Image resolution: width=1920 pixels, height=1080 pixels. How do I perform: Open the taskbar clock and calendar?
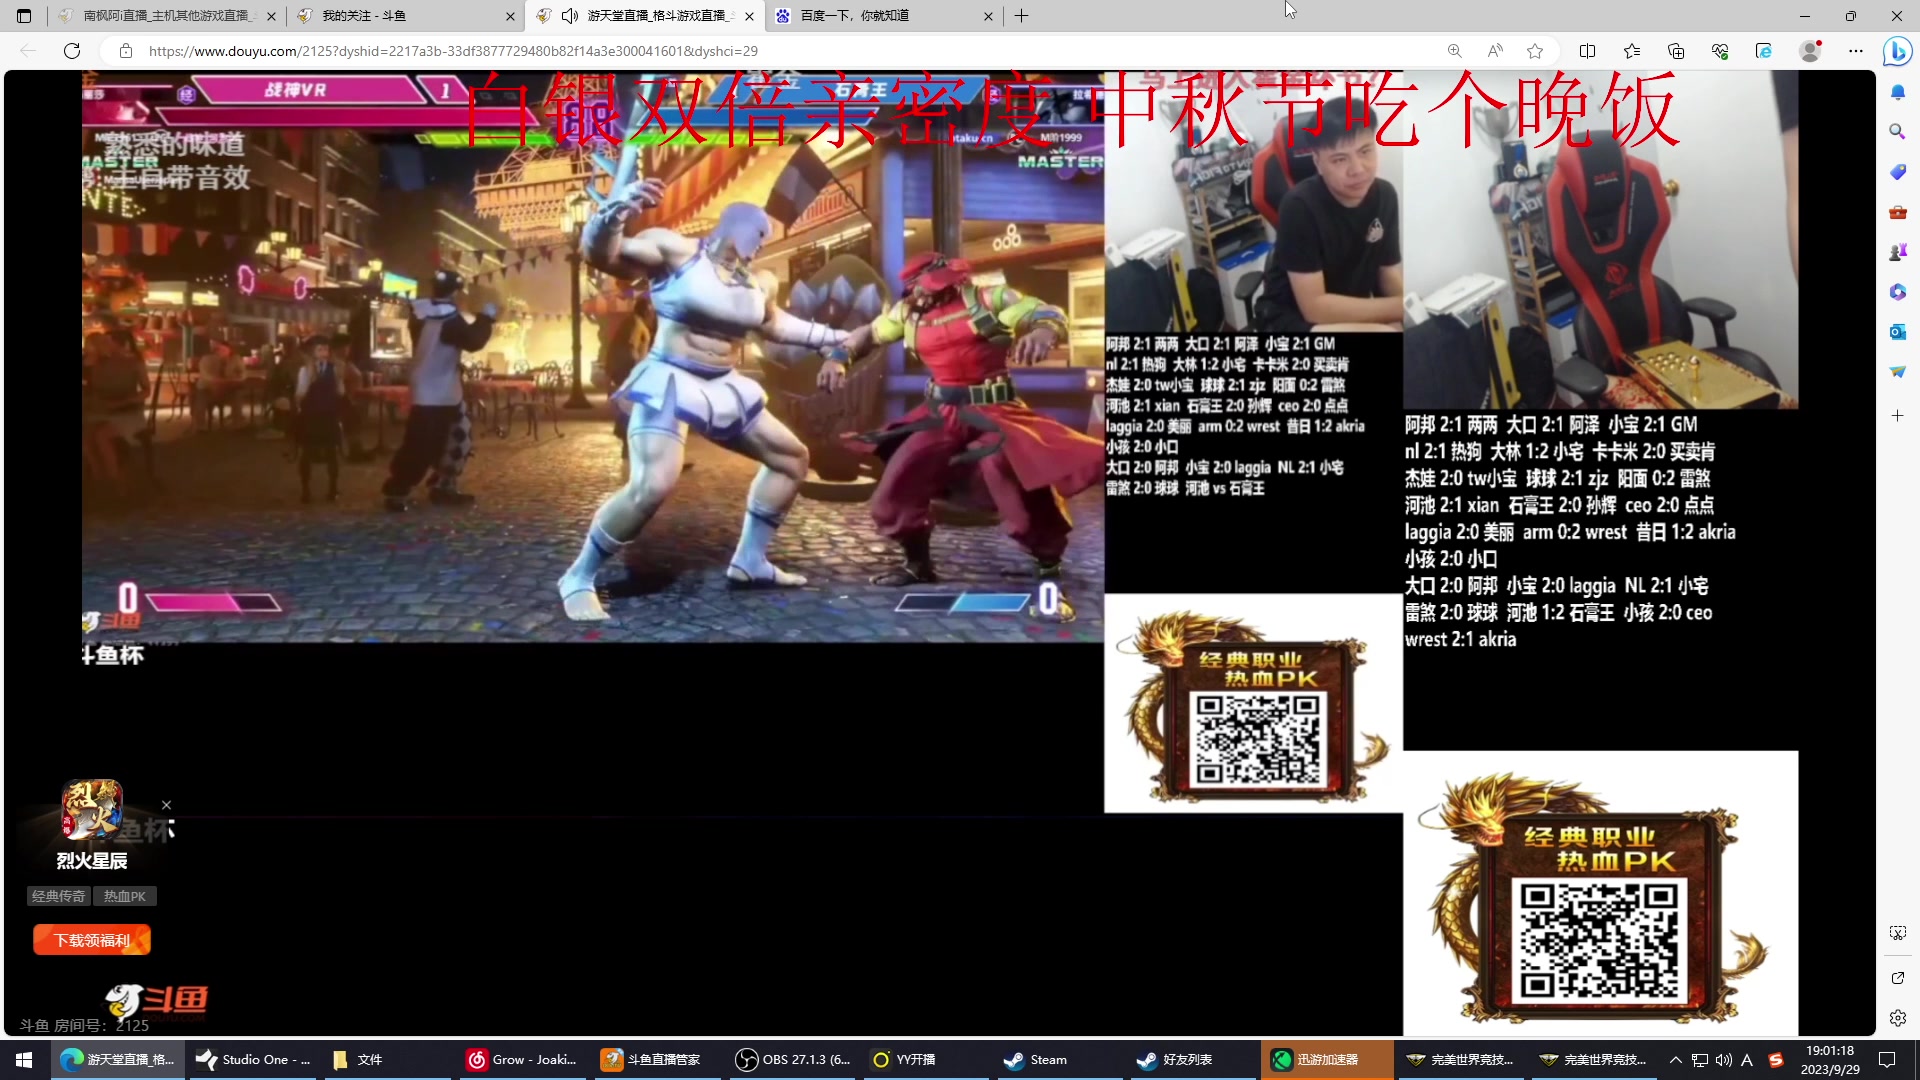(1830, 1060)
